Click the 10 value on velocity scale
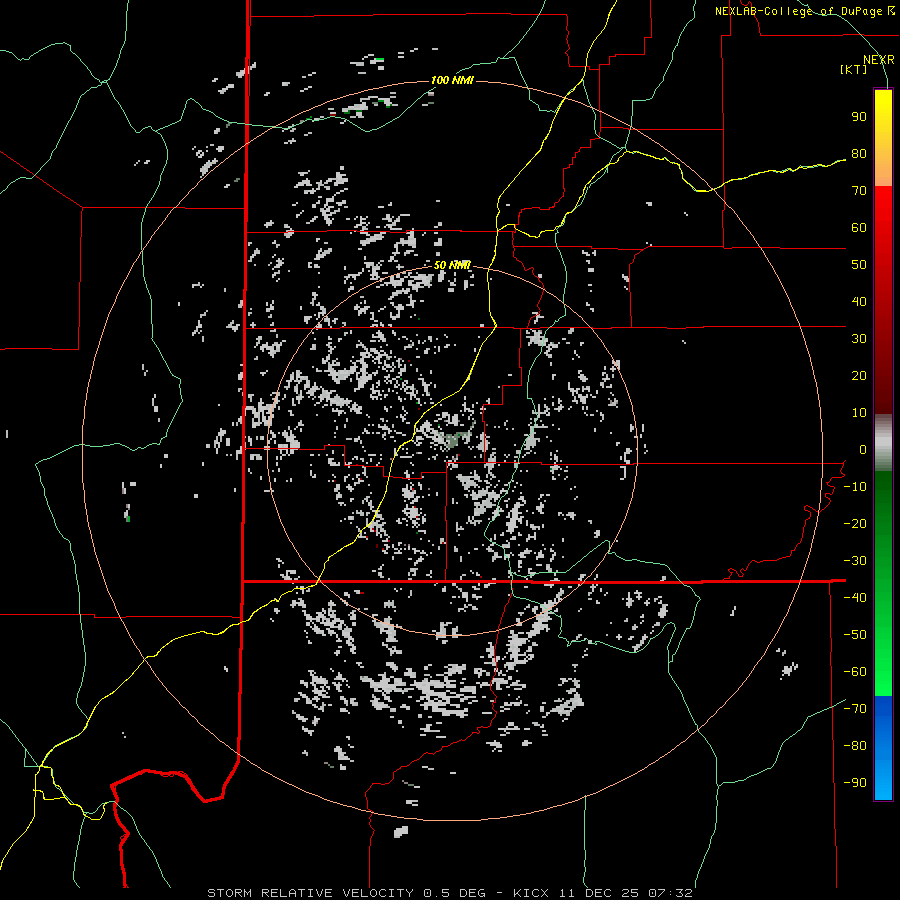Viewport: 900px width, 900px height. pos(859,413)
